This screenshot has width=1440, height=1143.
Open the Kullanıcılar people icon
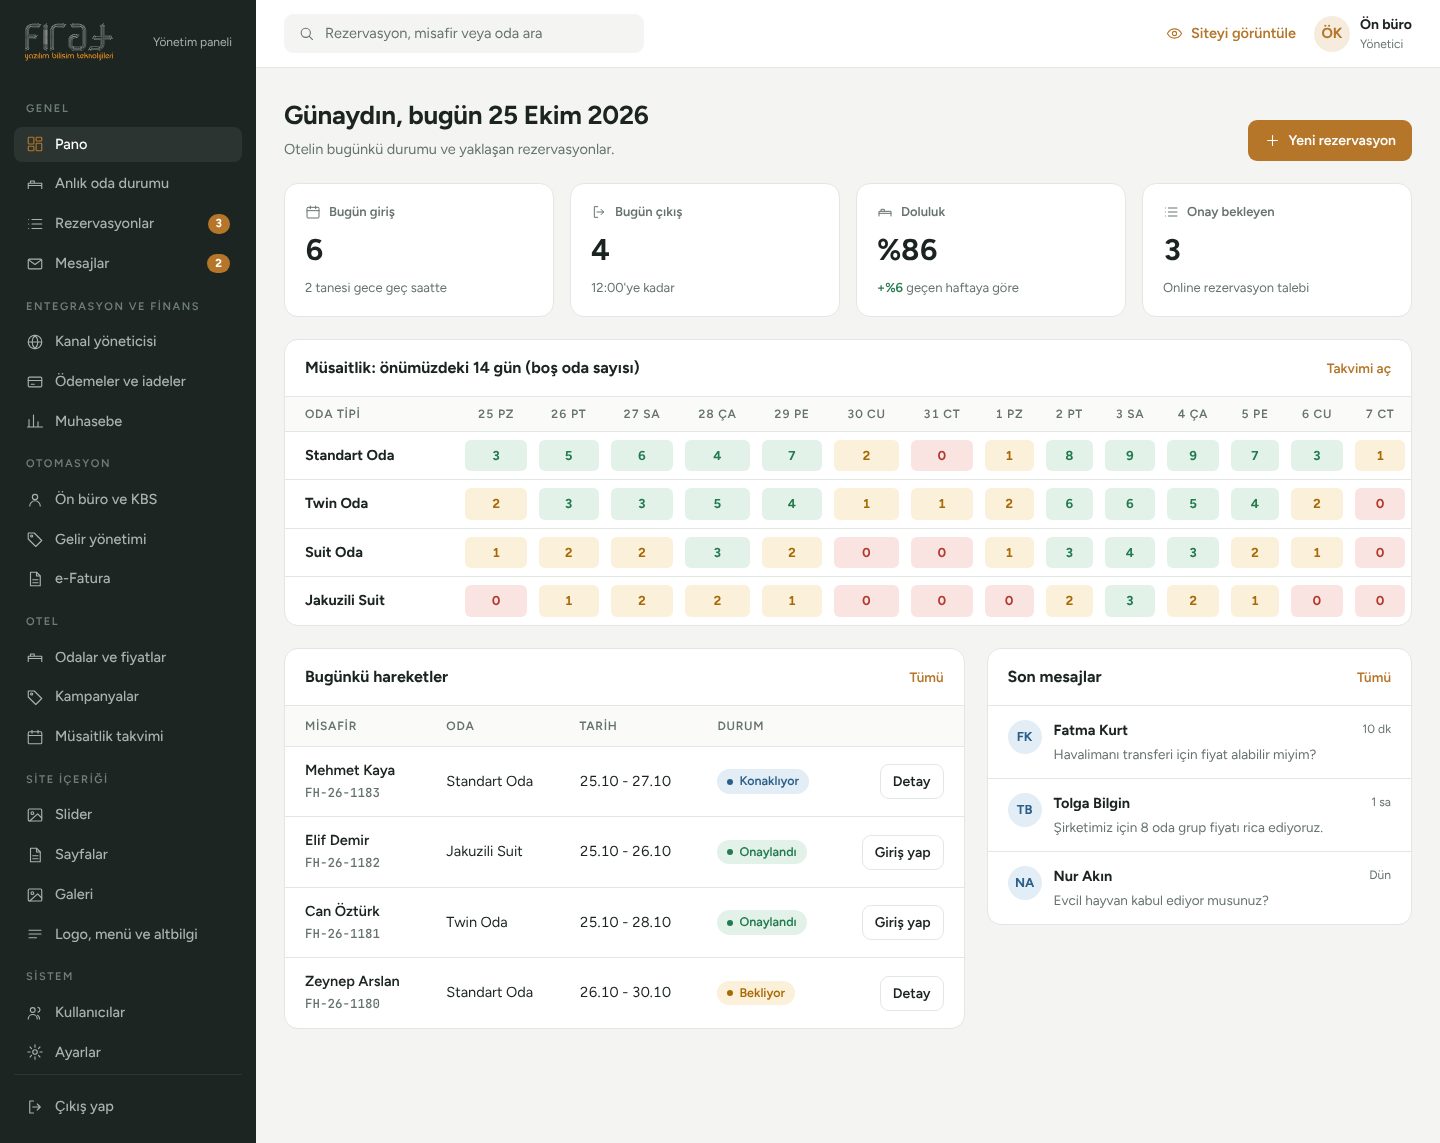click(35, 1013)
